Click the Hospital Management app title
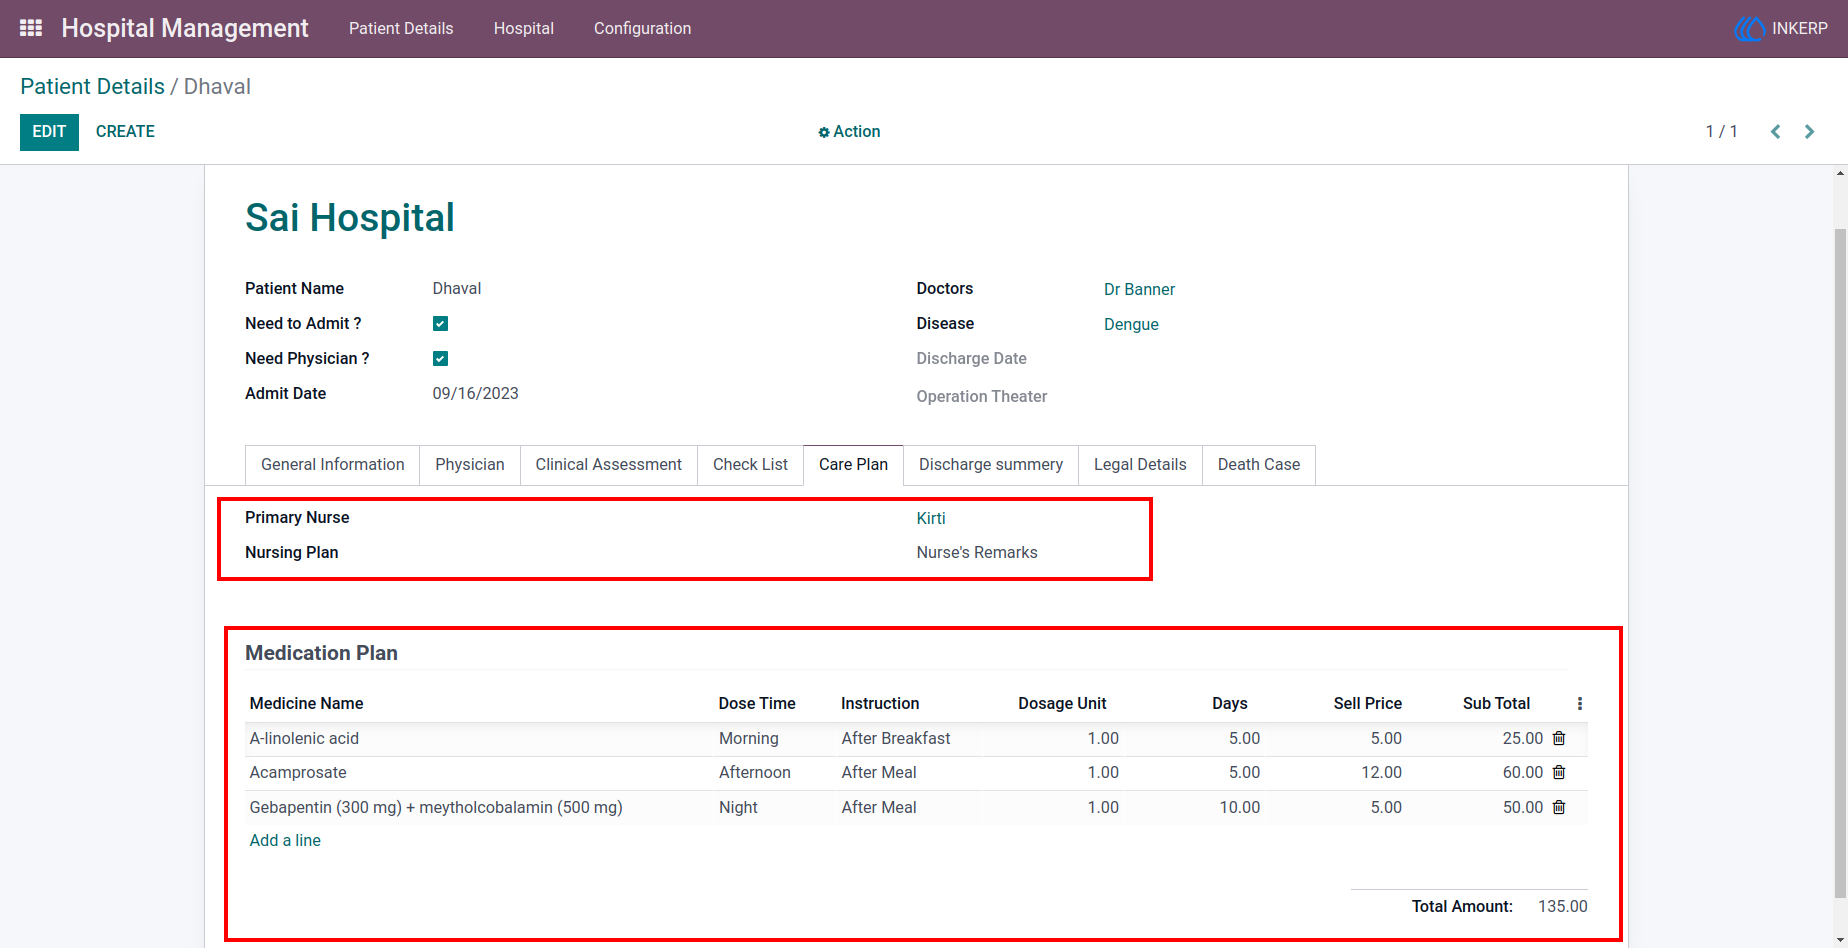Viewport: 1848px width, 948px height. 185,28
